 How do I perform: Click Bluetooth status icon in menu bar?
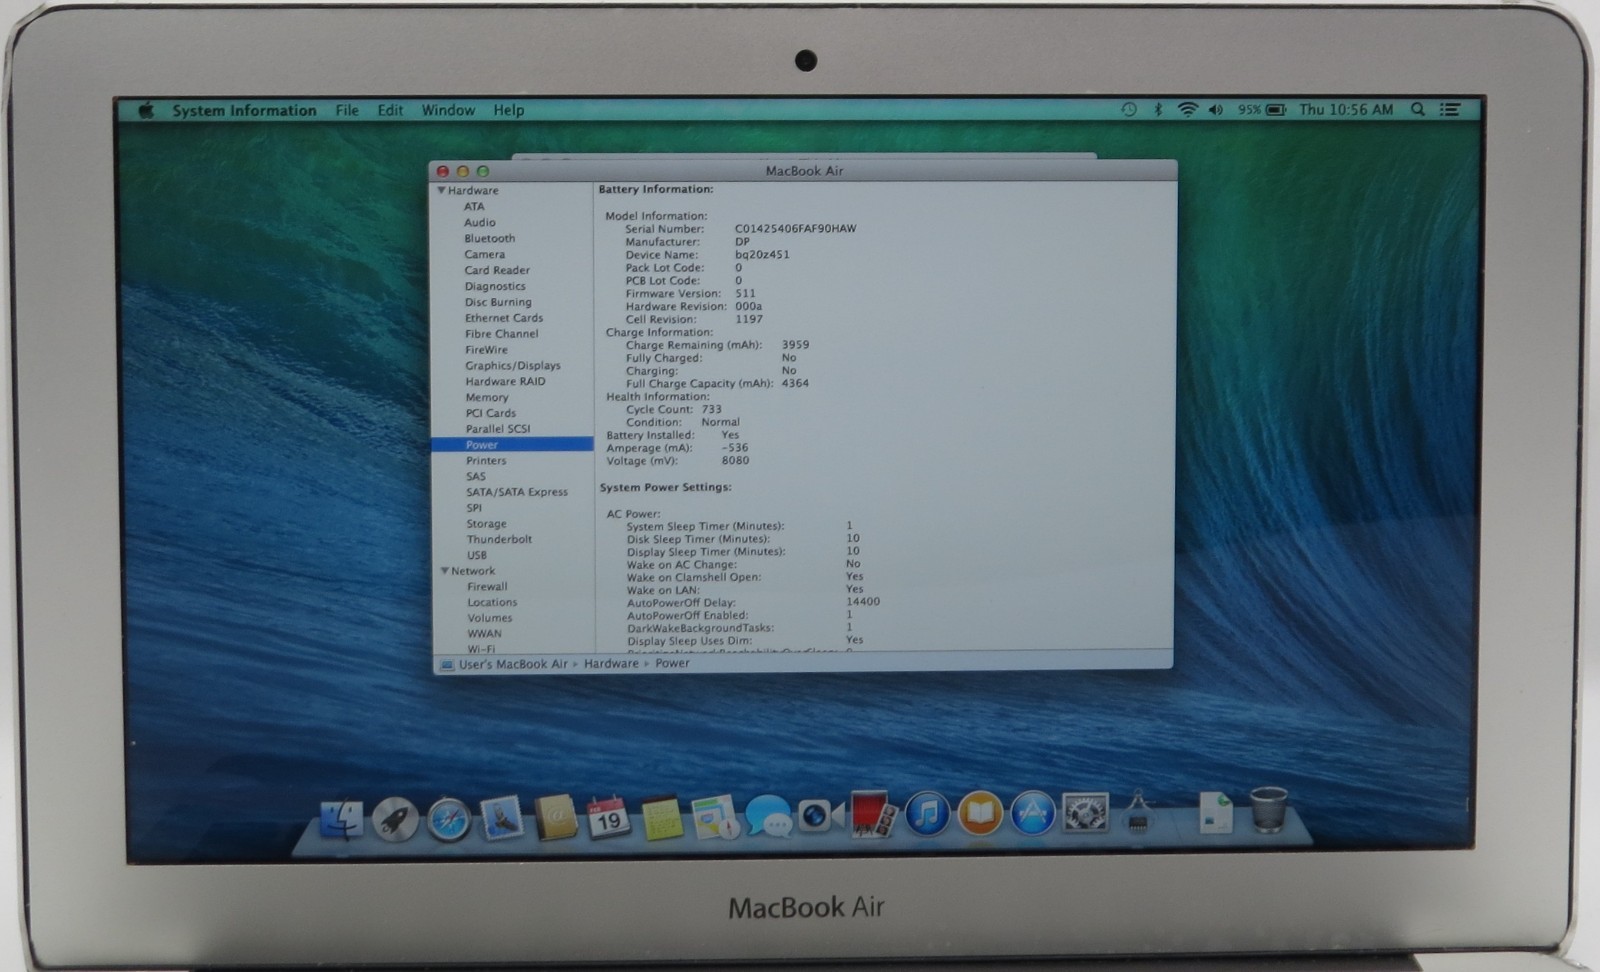1158,110
